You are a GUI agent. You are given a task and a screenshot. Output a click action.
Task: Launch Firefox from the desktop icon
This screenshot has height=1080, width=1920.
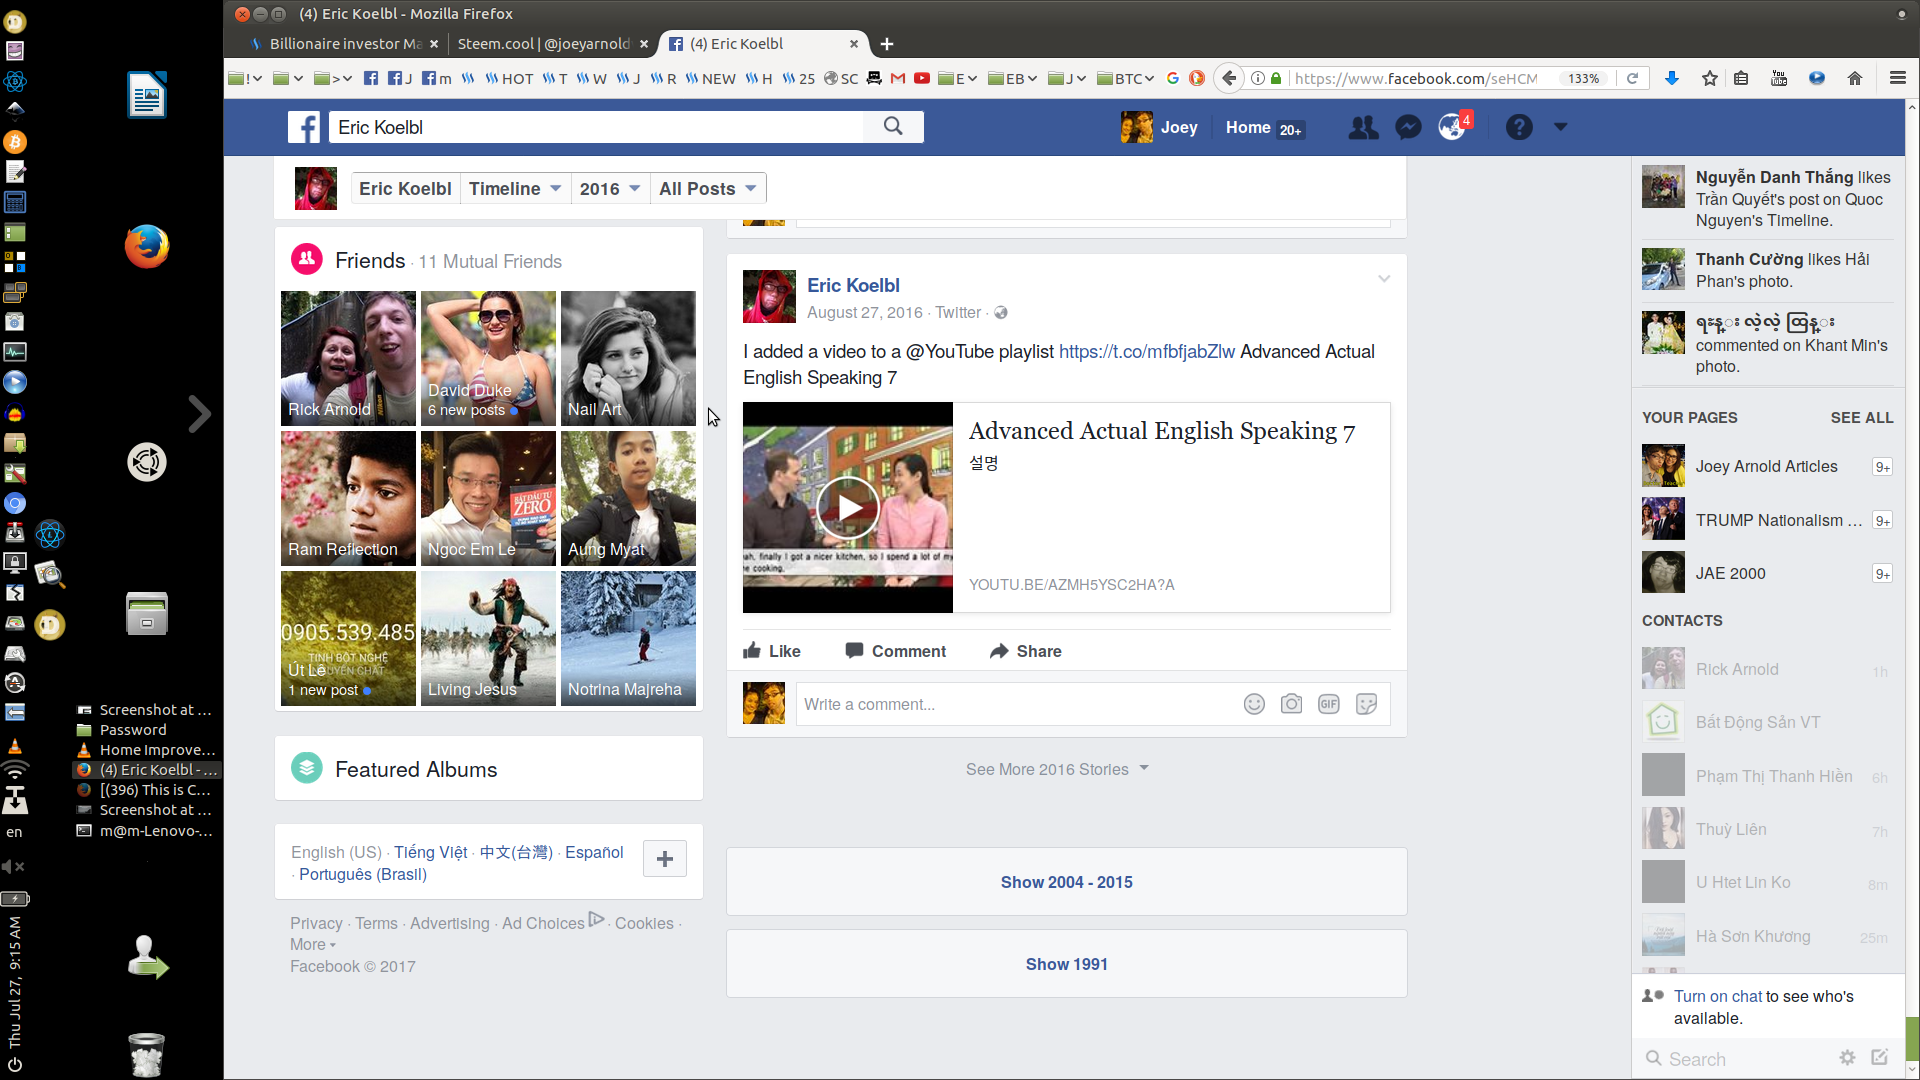[x=147, y=247]
